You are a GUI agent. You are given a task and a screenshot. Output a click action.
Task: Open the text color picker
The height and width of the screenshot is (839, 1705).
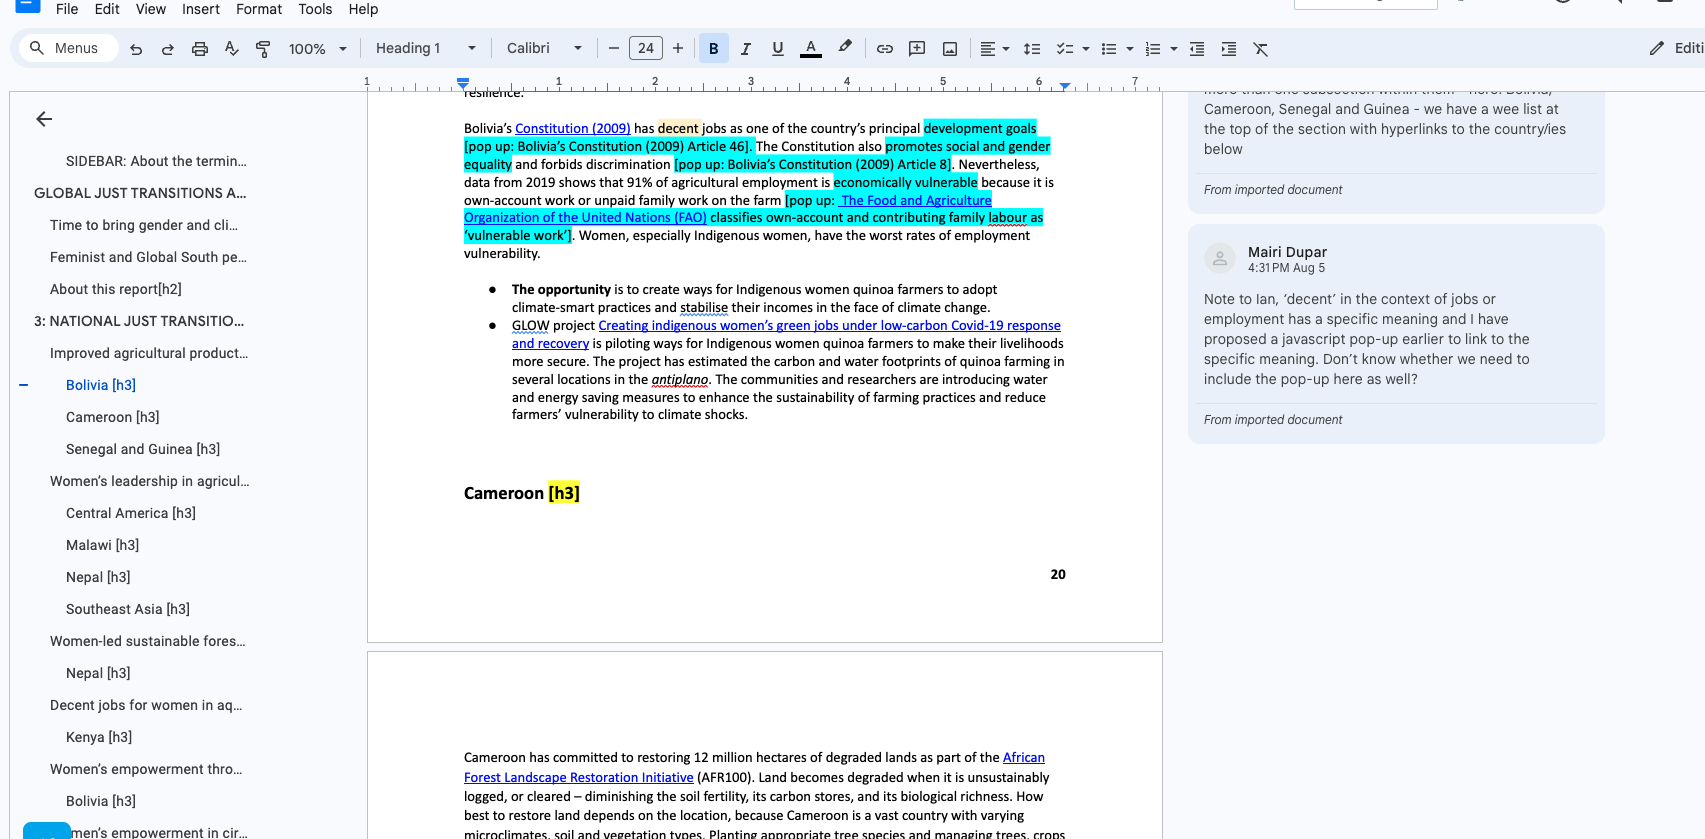click(x=811, y=49)
